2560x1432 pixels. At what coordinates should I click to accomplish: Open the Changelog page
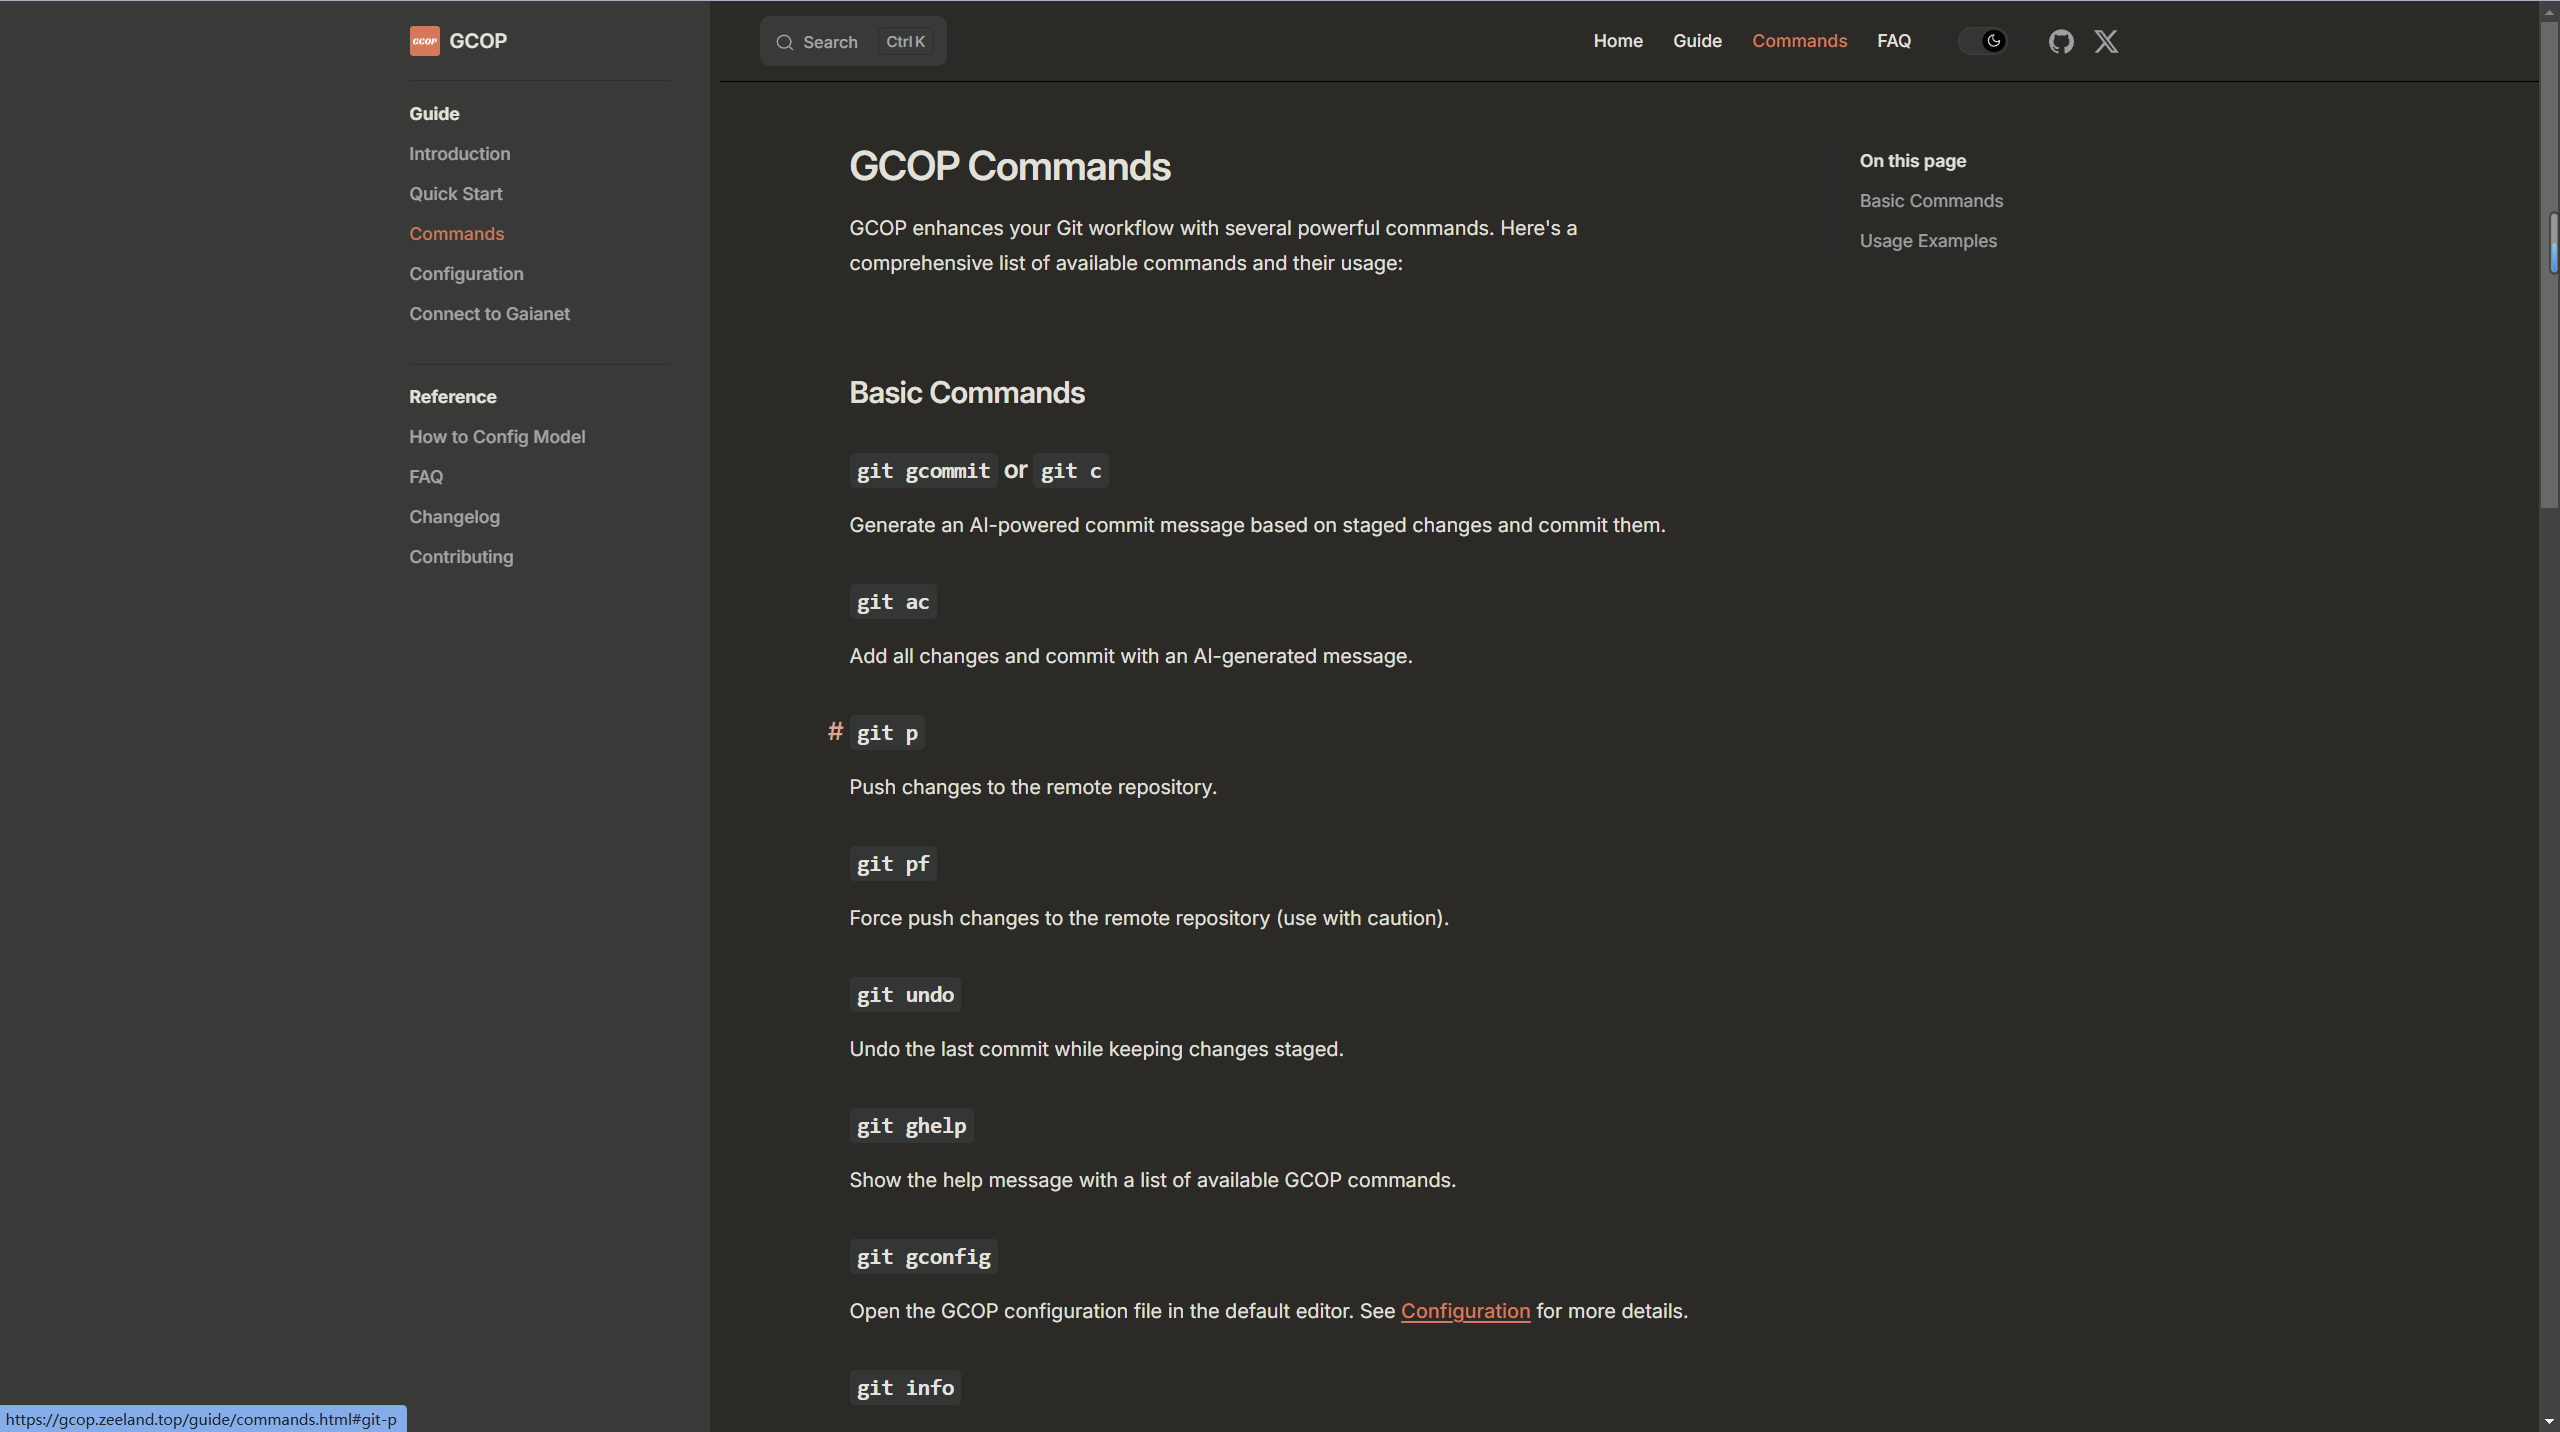(x=454, y=516)
